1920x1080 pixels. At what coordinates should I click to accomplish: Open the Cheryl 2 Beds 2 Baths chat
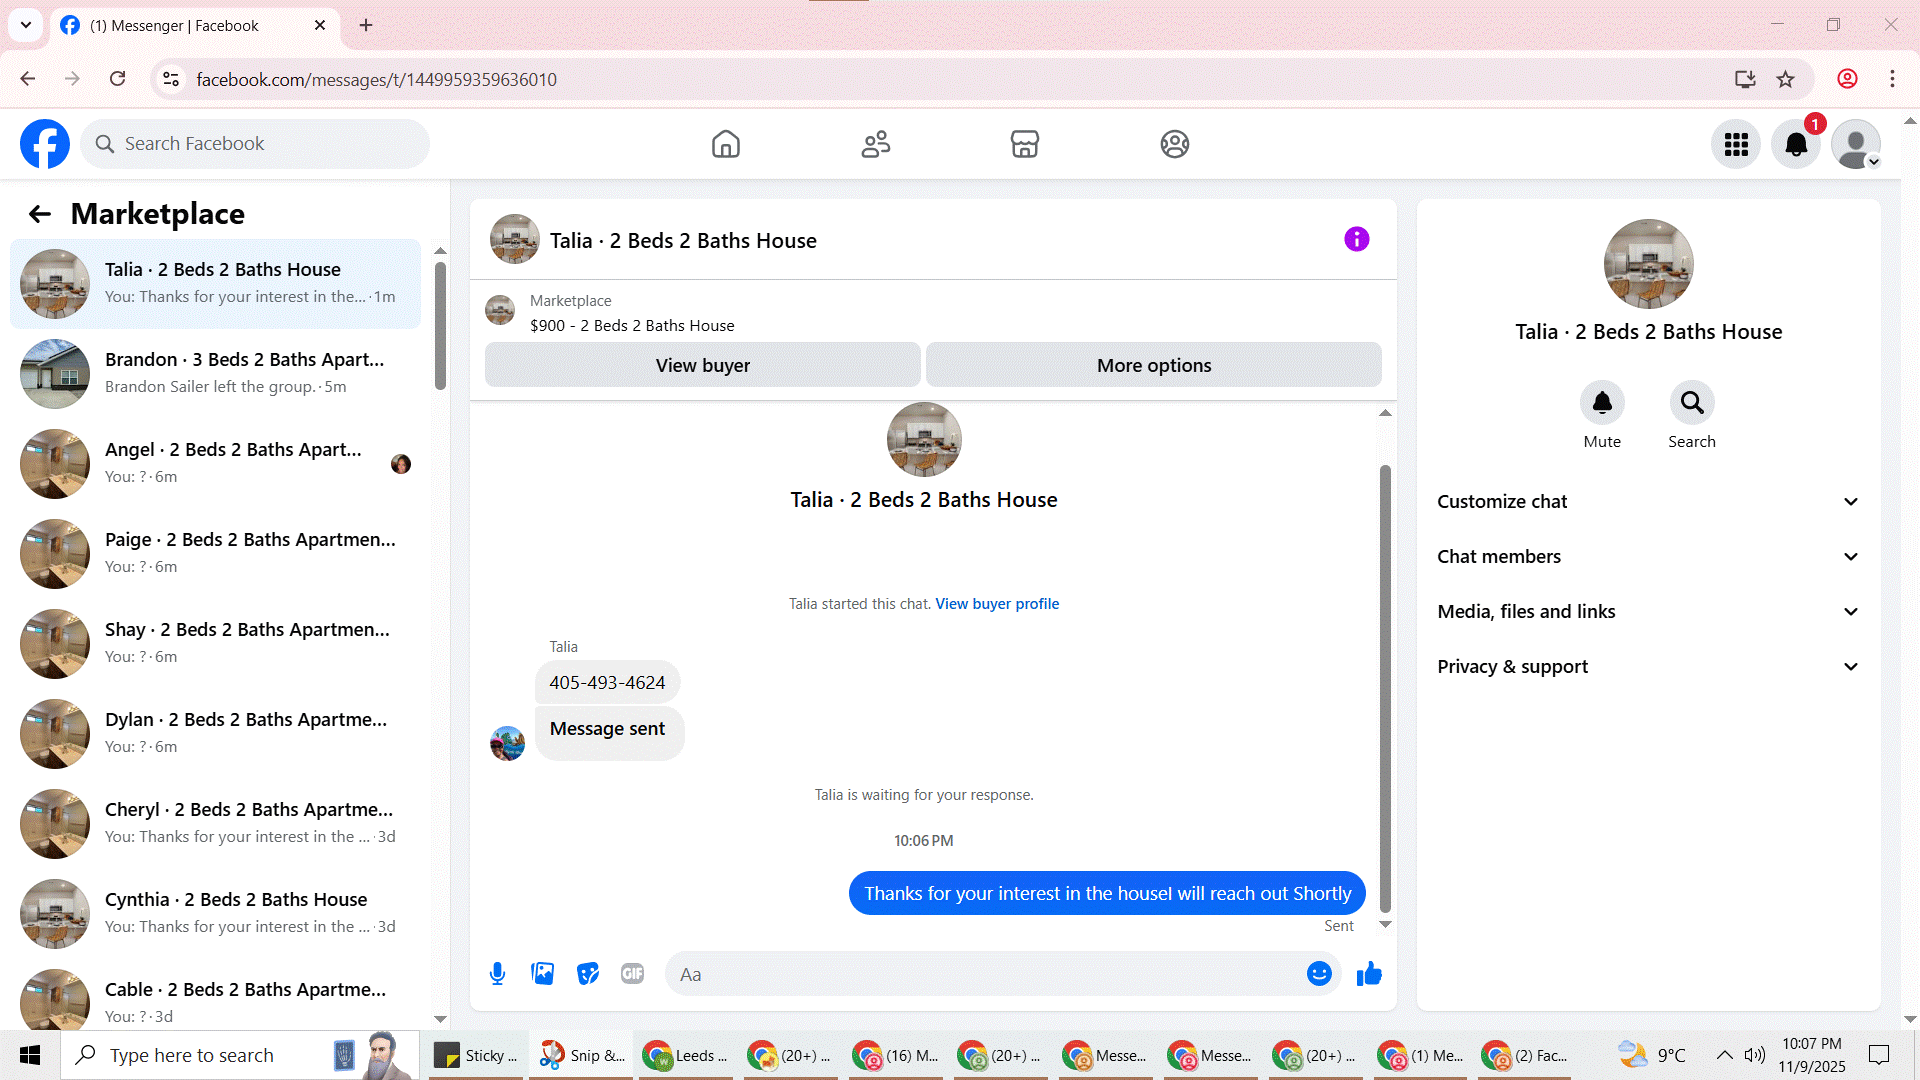click(215, 824)
